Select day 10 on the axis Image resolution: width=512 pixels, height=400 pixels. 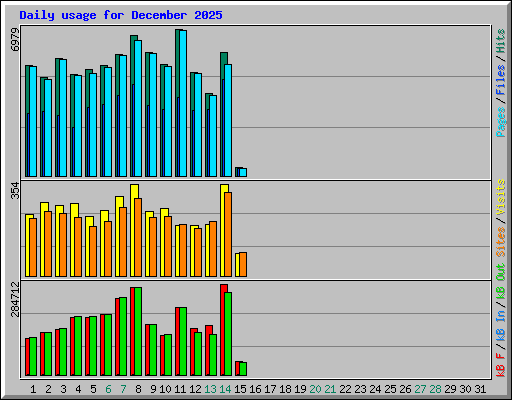165,389
